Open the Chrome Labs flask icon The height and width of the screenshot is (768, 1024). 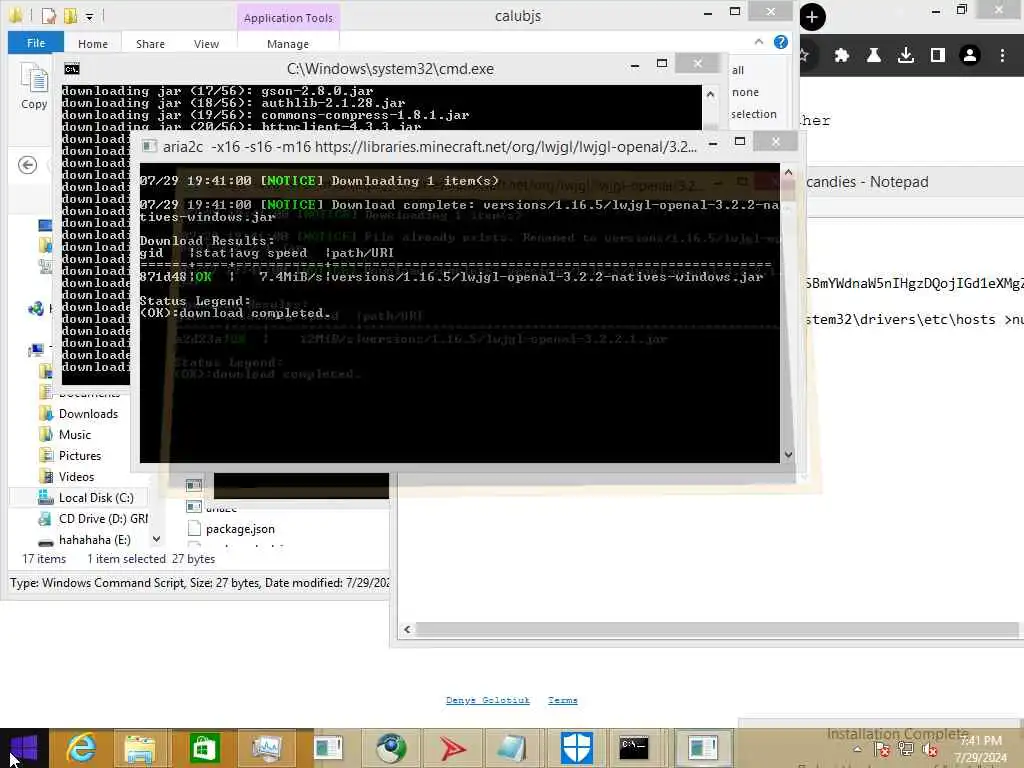click(x=873, y=56)
